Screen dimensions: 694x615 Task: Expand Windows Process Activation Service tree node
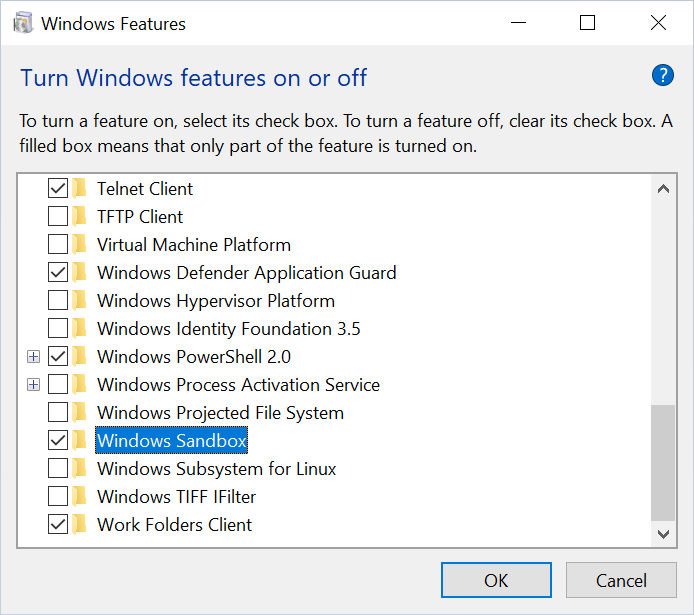34,384
